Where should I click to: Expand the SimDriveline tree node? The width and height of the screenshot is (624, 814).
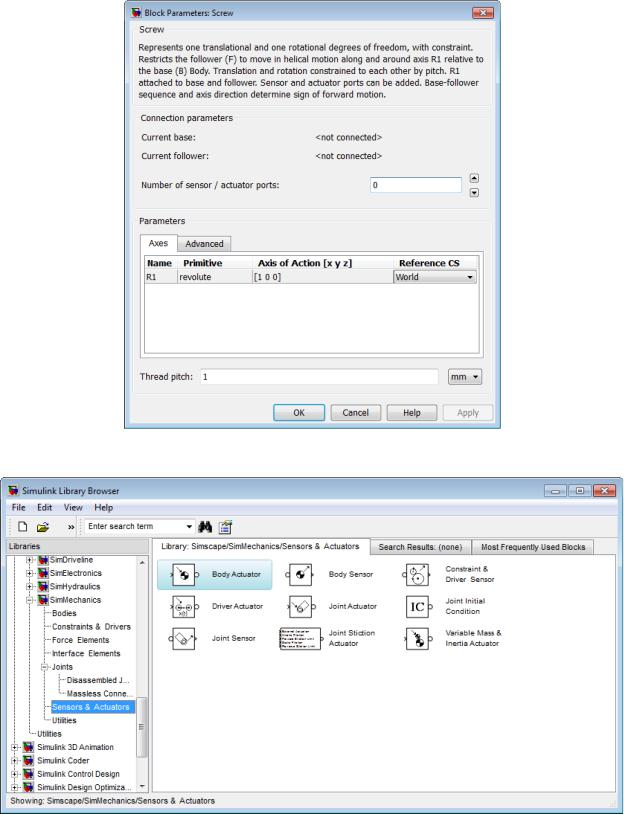tap(30, 560)
